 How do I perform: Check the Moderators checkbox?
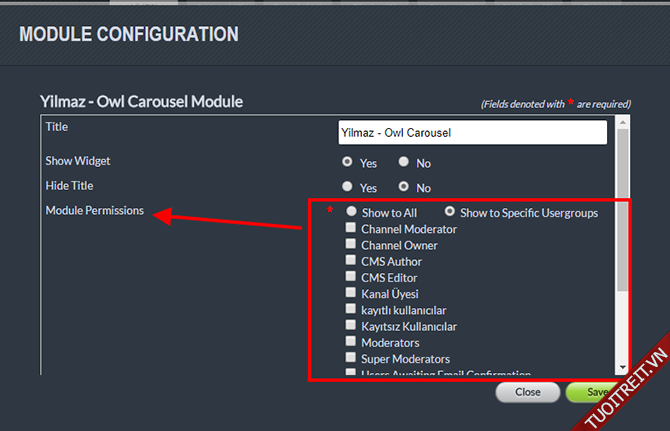(x=350, y=342)
